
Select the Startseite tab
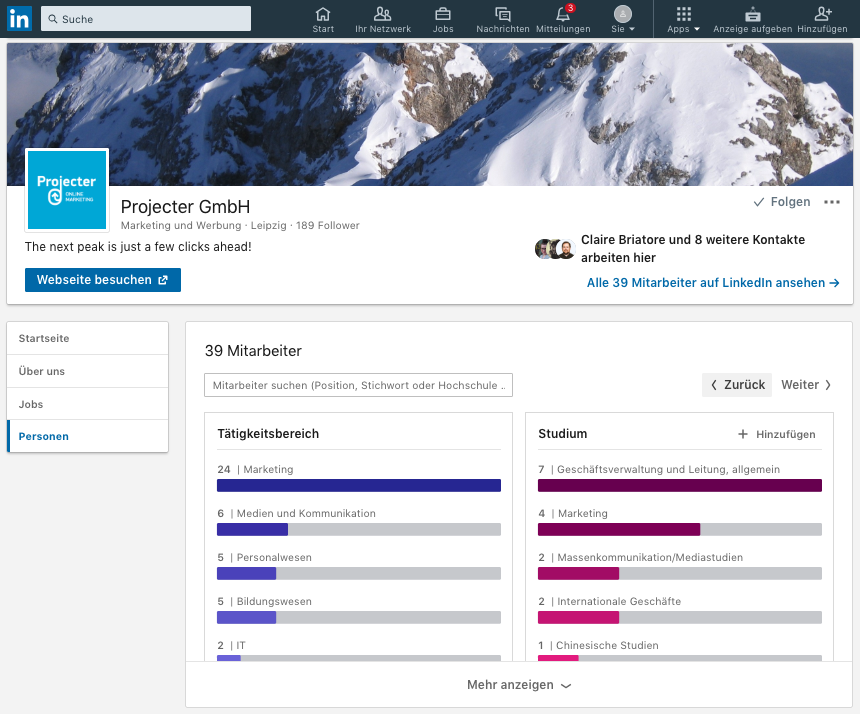point(88,338)
